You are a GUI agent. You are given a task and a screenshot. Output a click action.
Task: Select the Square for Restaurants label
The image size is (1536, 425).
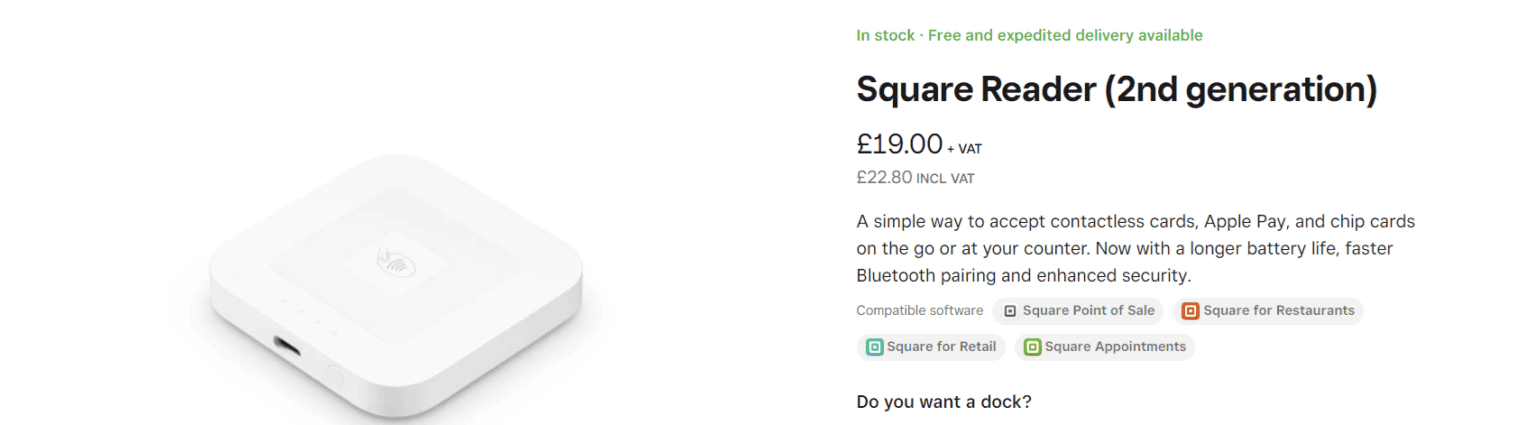click(x=1278, y=311)
